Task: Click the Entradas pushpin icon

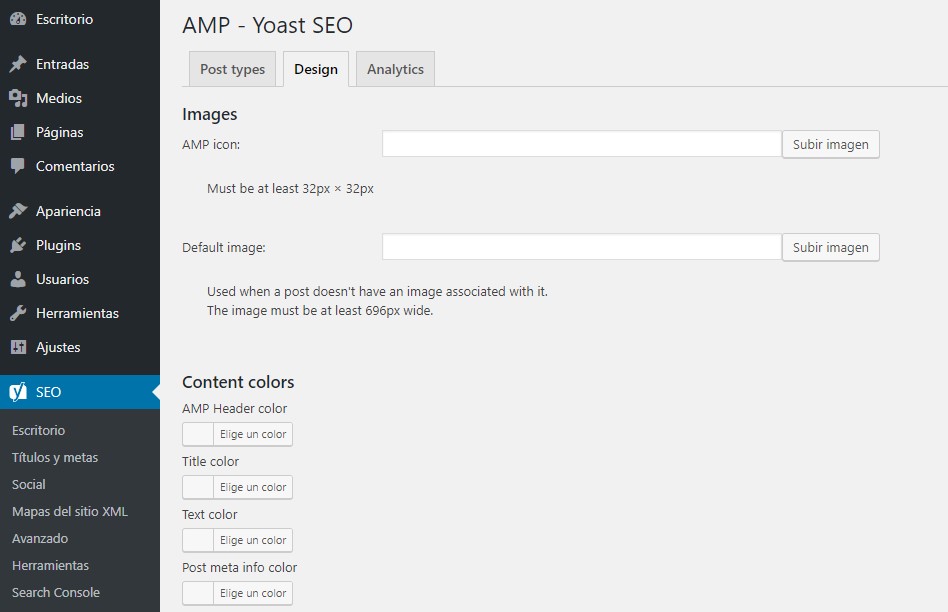Action: tap(18, 64)
